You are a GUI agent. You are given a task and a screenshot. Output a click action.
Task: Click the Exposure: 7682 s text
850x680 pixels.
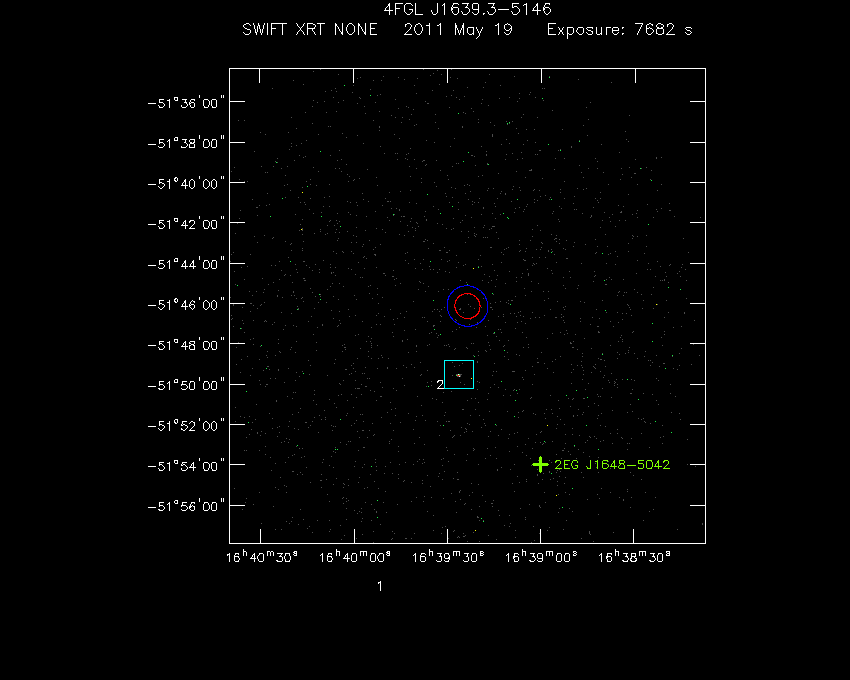click(x=620, y=30)
